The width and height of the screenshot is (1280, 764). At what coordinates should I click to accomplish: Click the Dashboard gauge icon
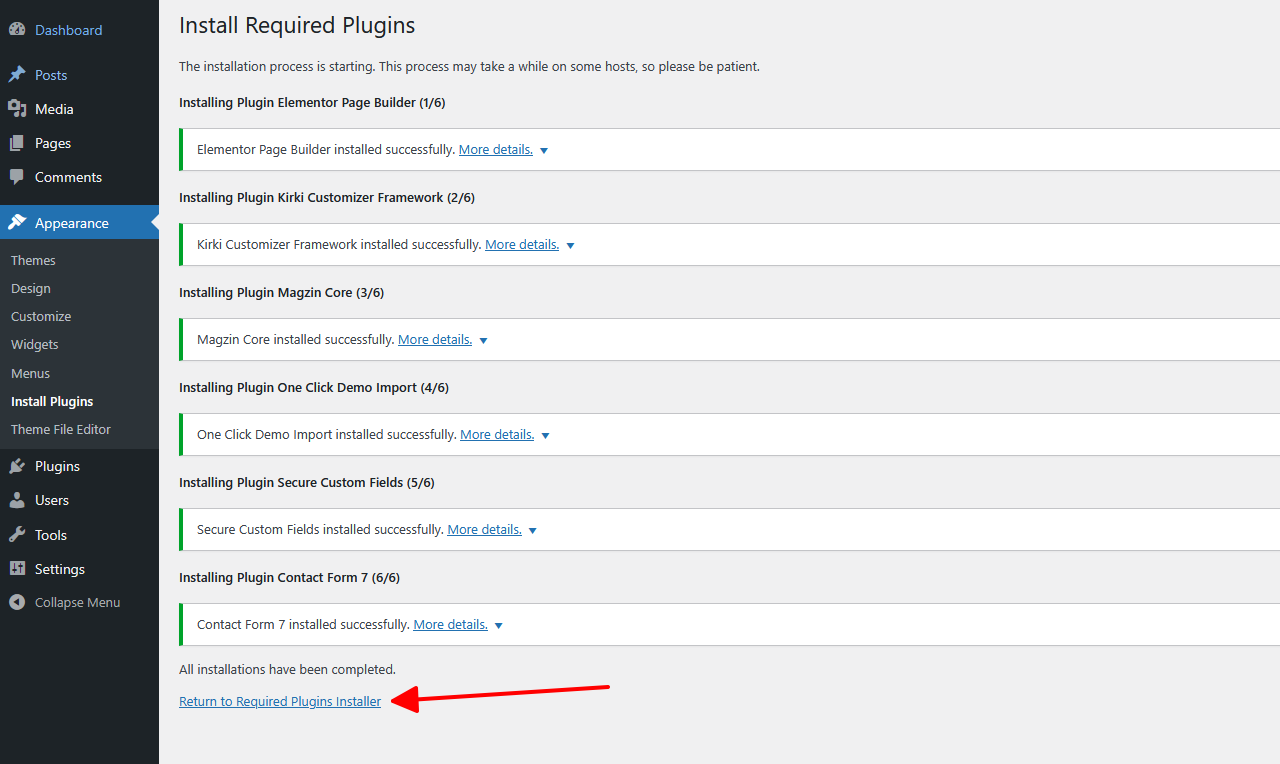17,30
